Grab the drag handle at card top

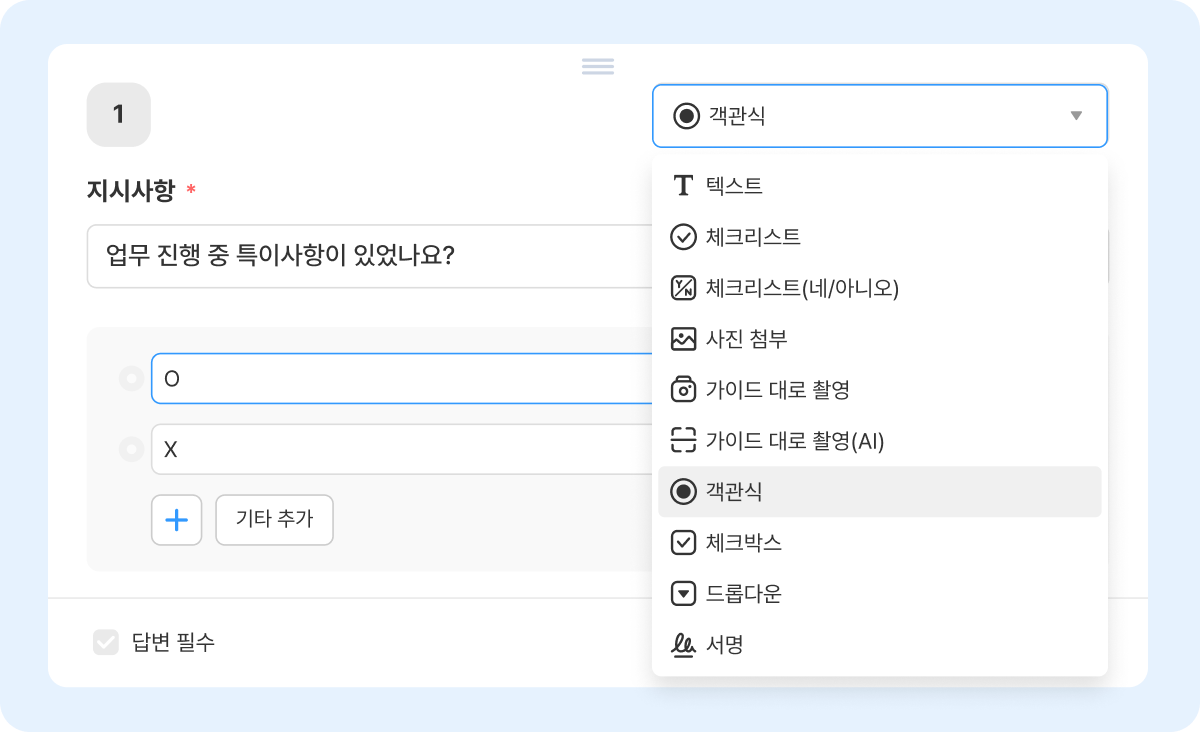pyautogui.click(x=598, y=67)
